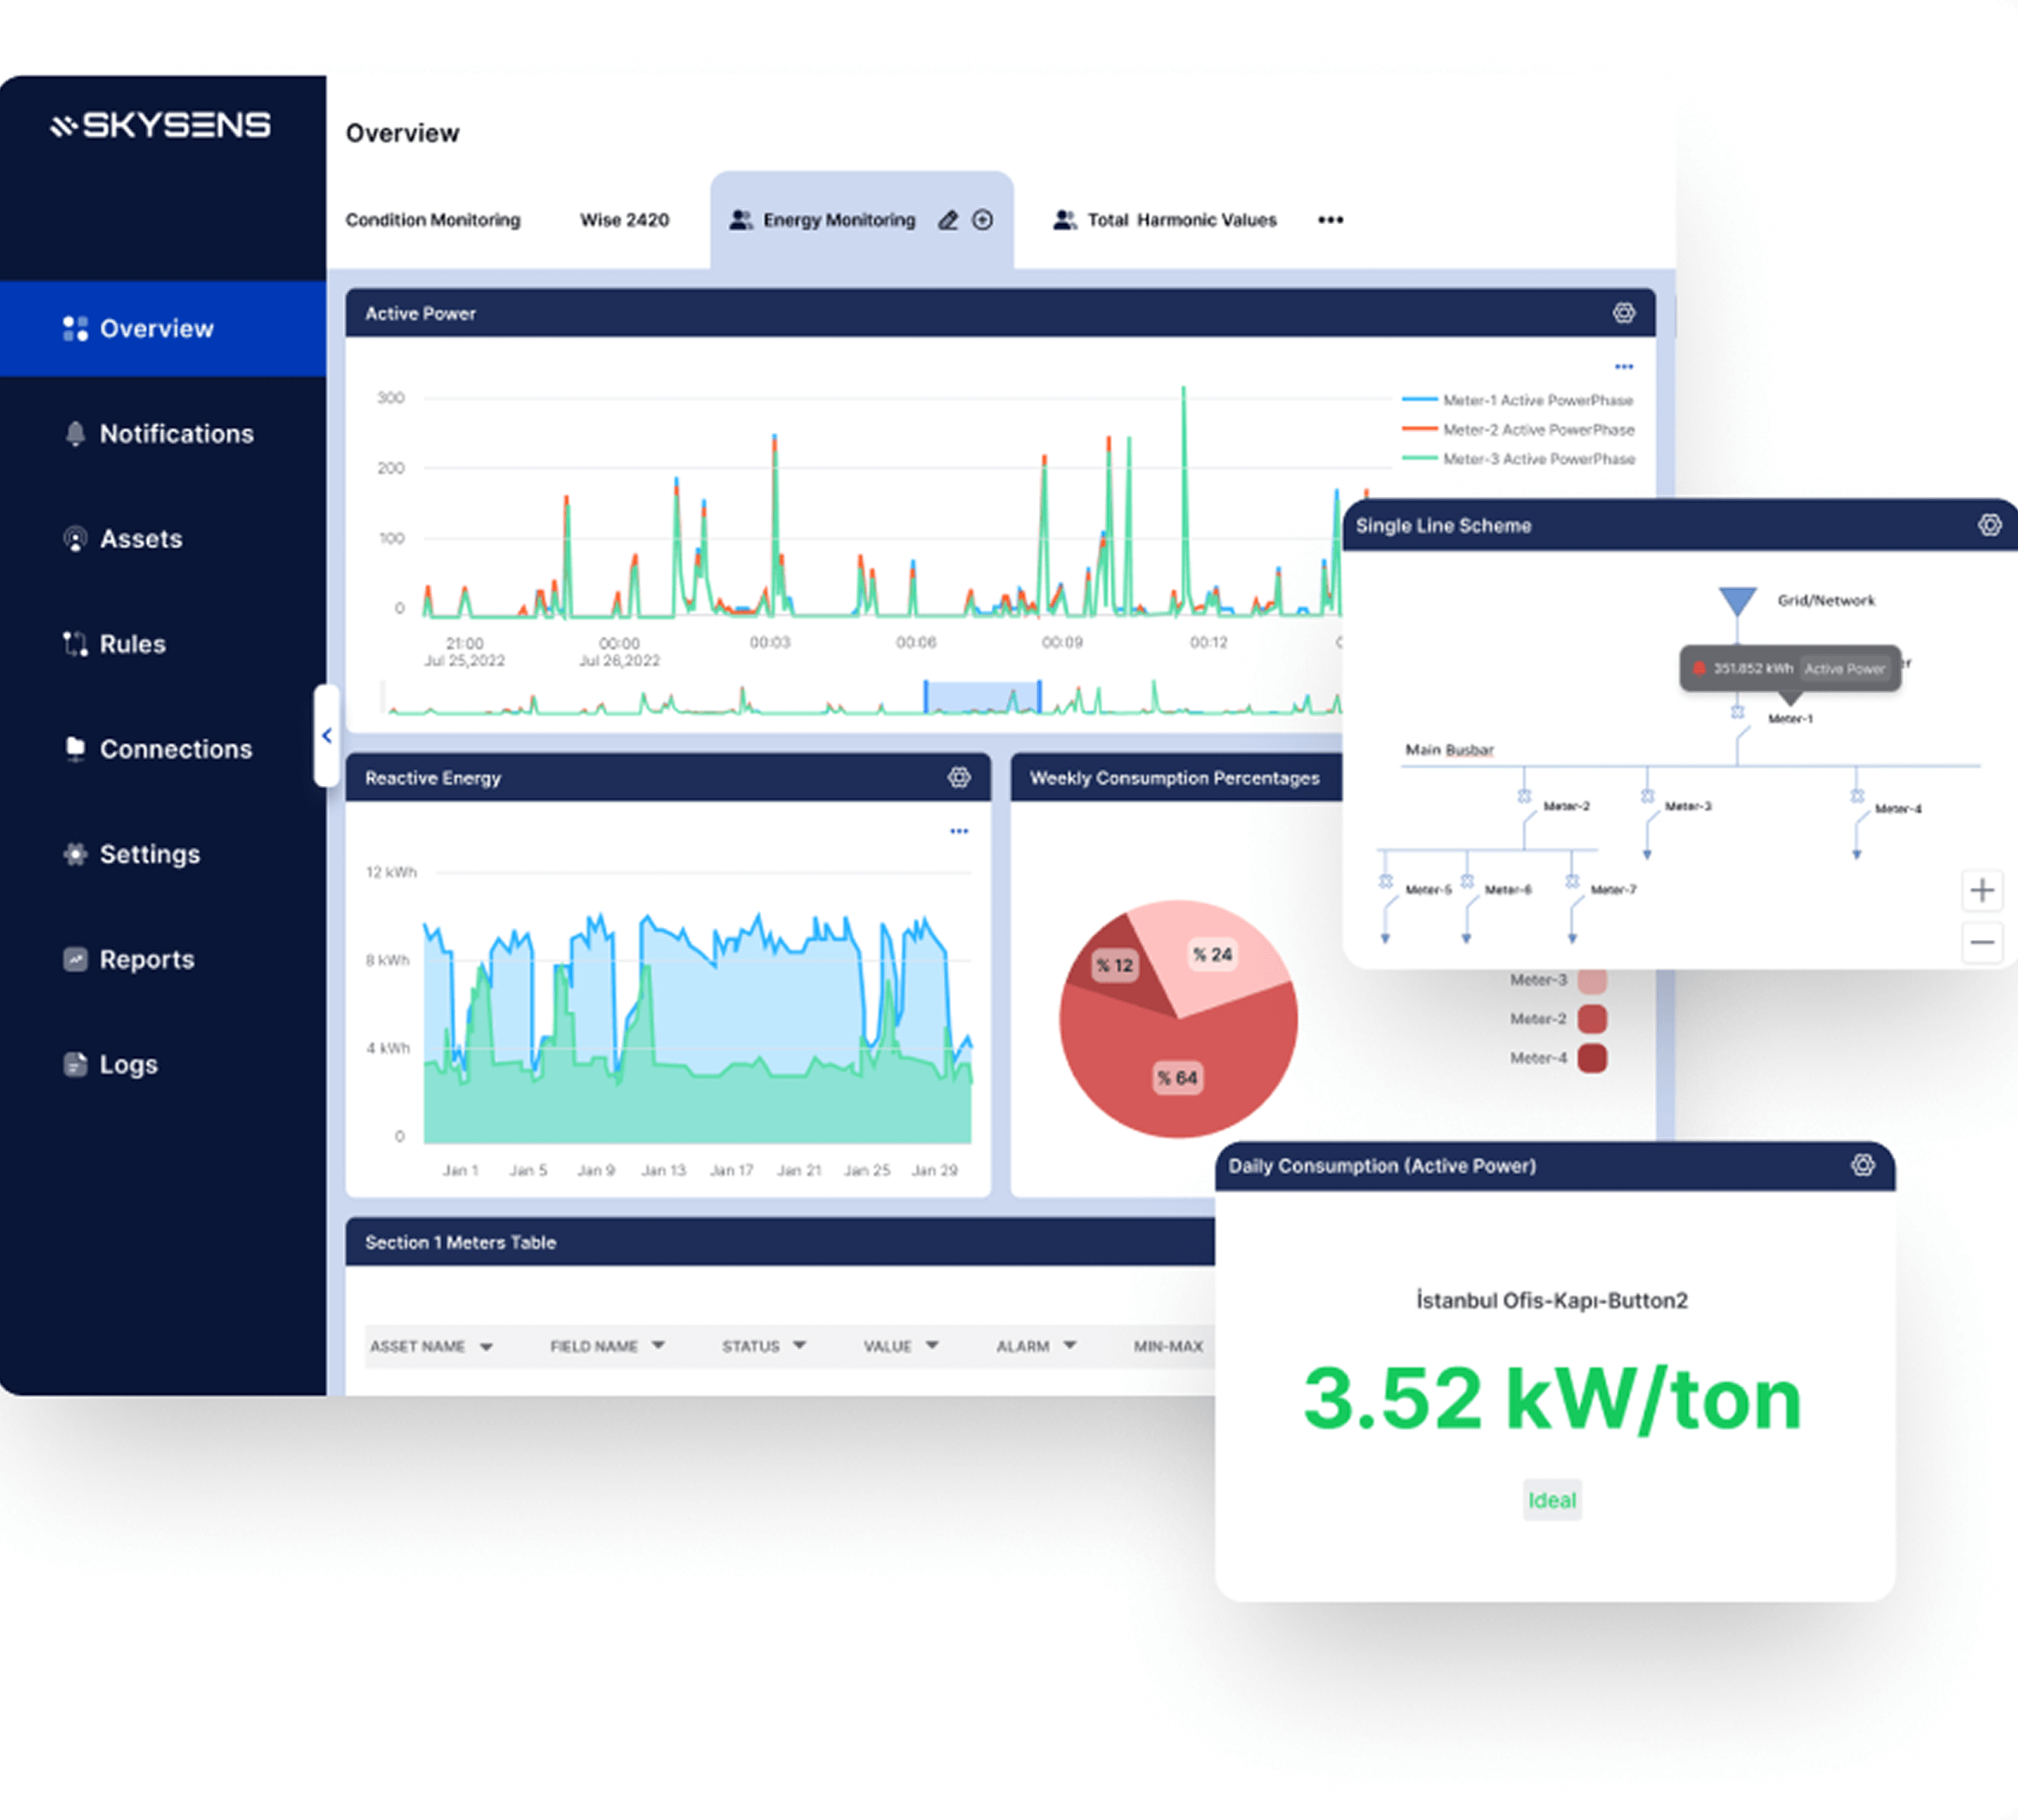Collapse the sidebar with the chevron handle
The height and width of the screenshot is (1820, 2018).
[x=326, y=736]
